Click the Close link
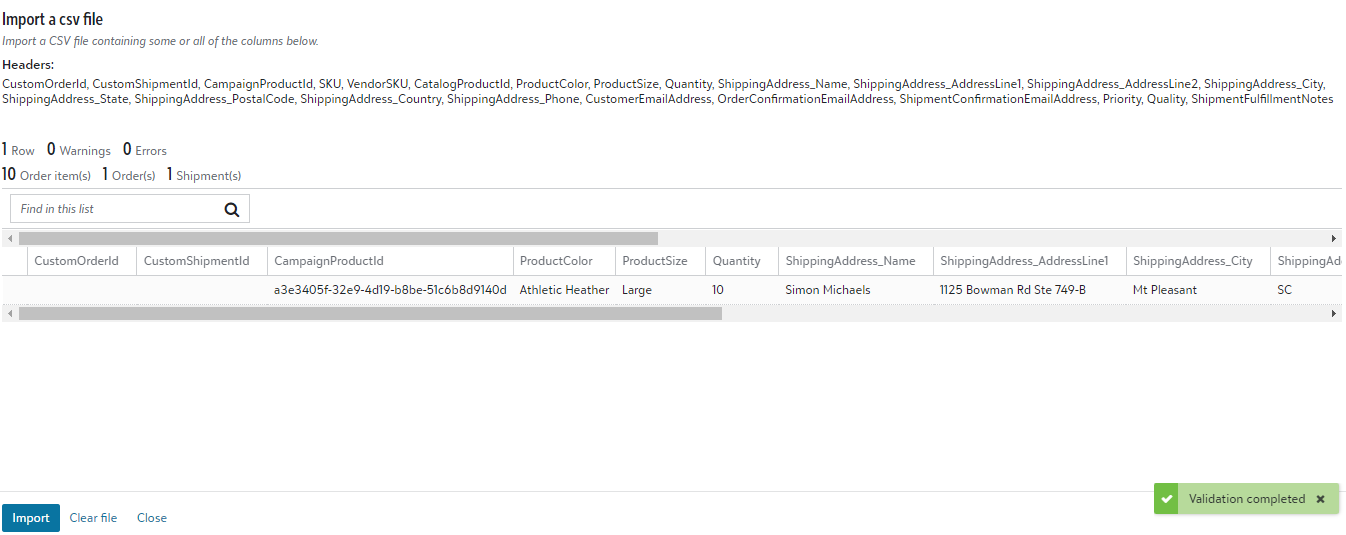The width and height of the screenshot is (1346, 535). (152, 518)
